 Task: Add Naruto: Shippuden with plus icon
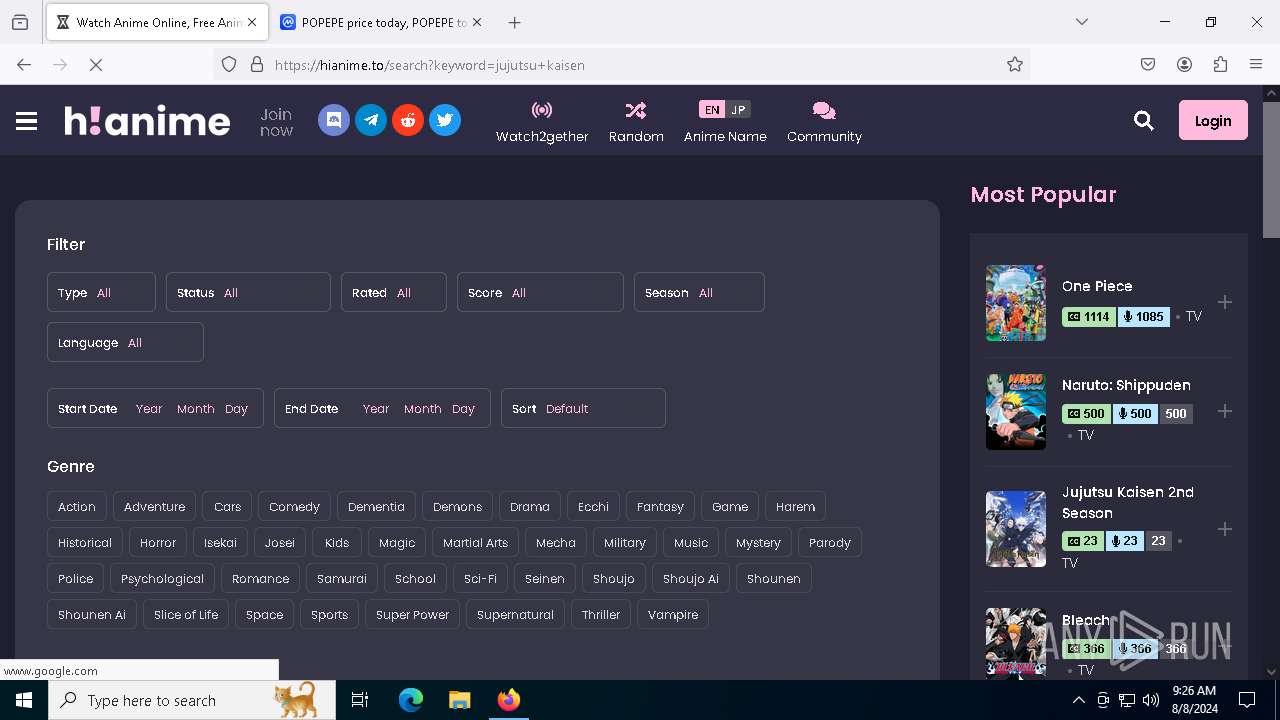tap(1225, 411)
